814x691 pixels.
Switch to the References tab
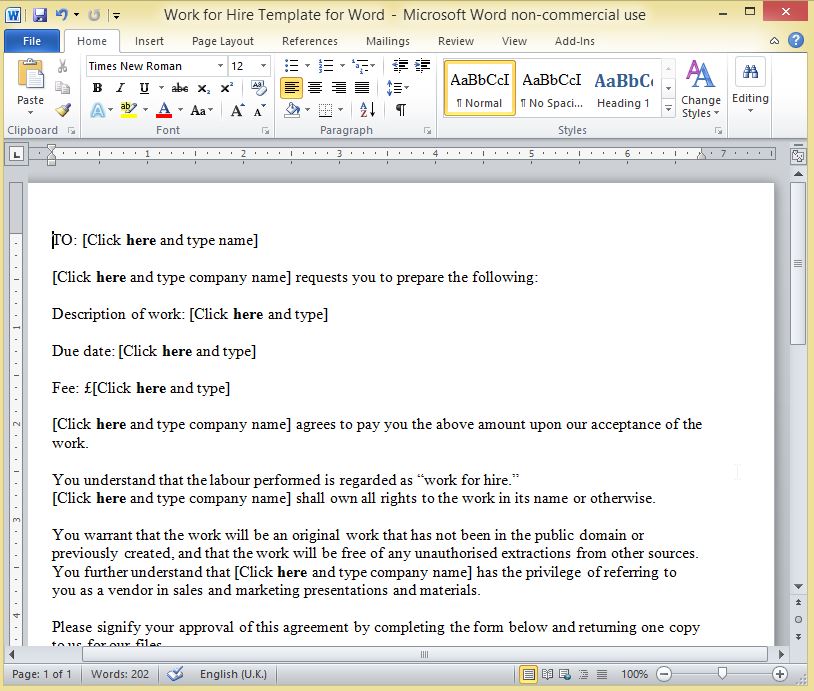pos(310,41)
